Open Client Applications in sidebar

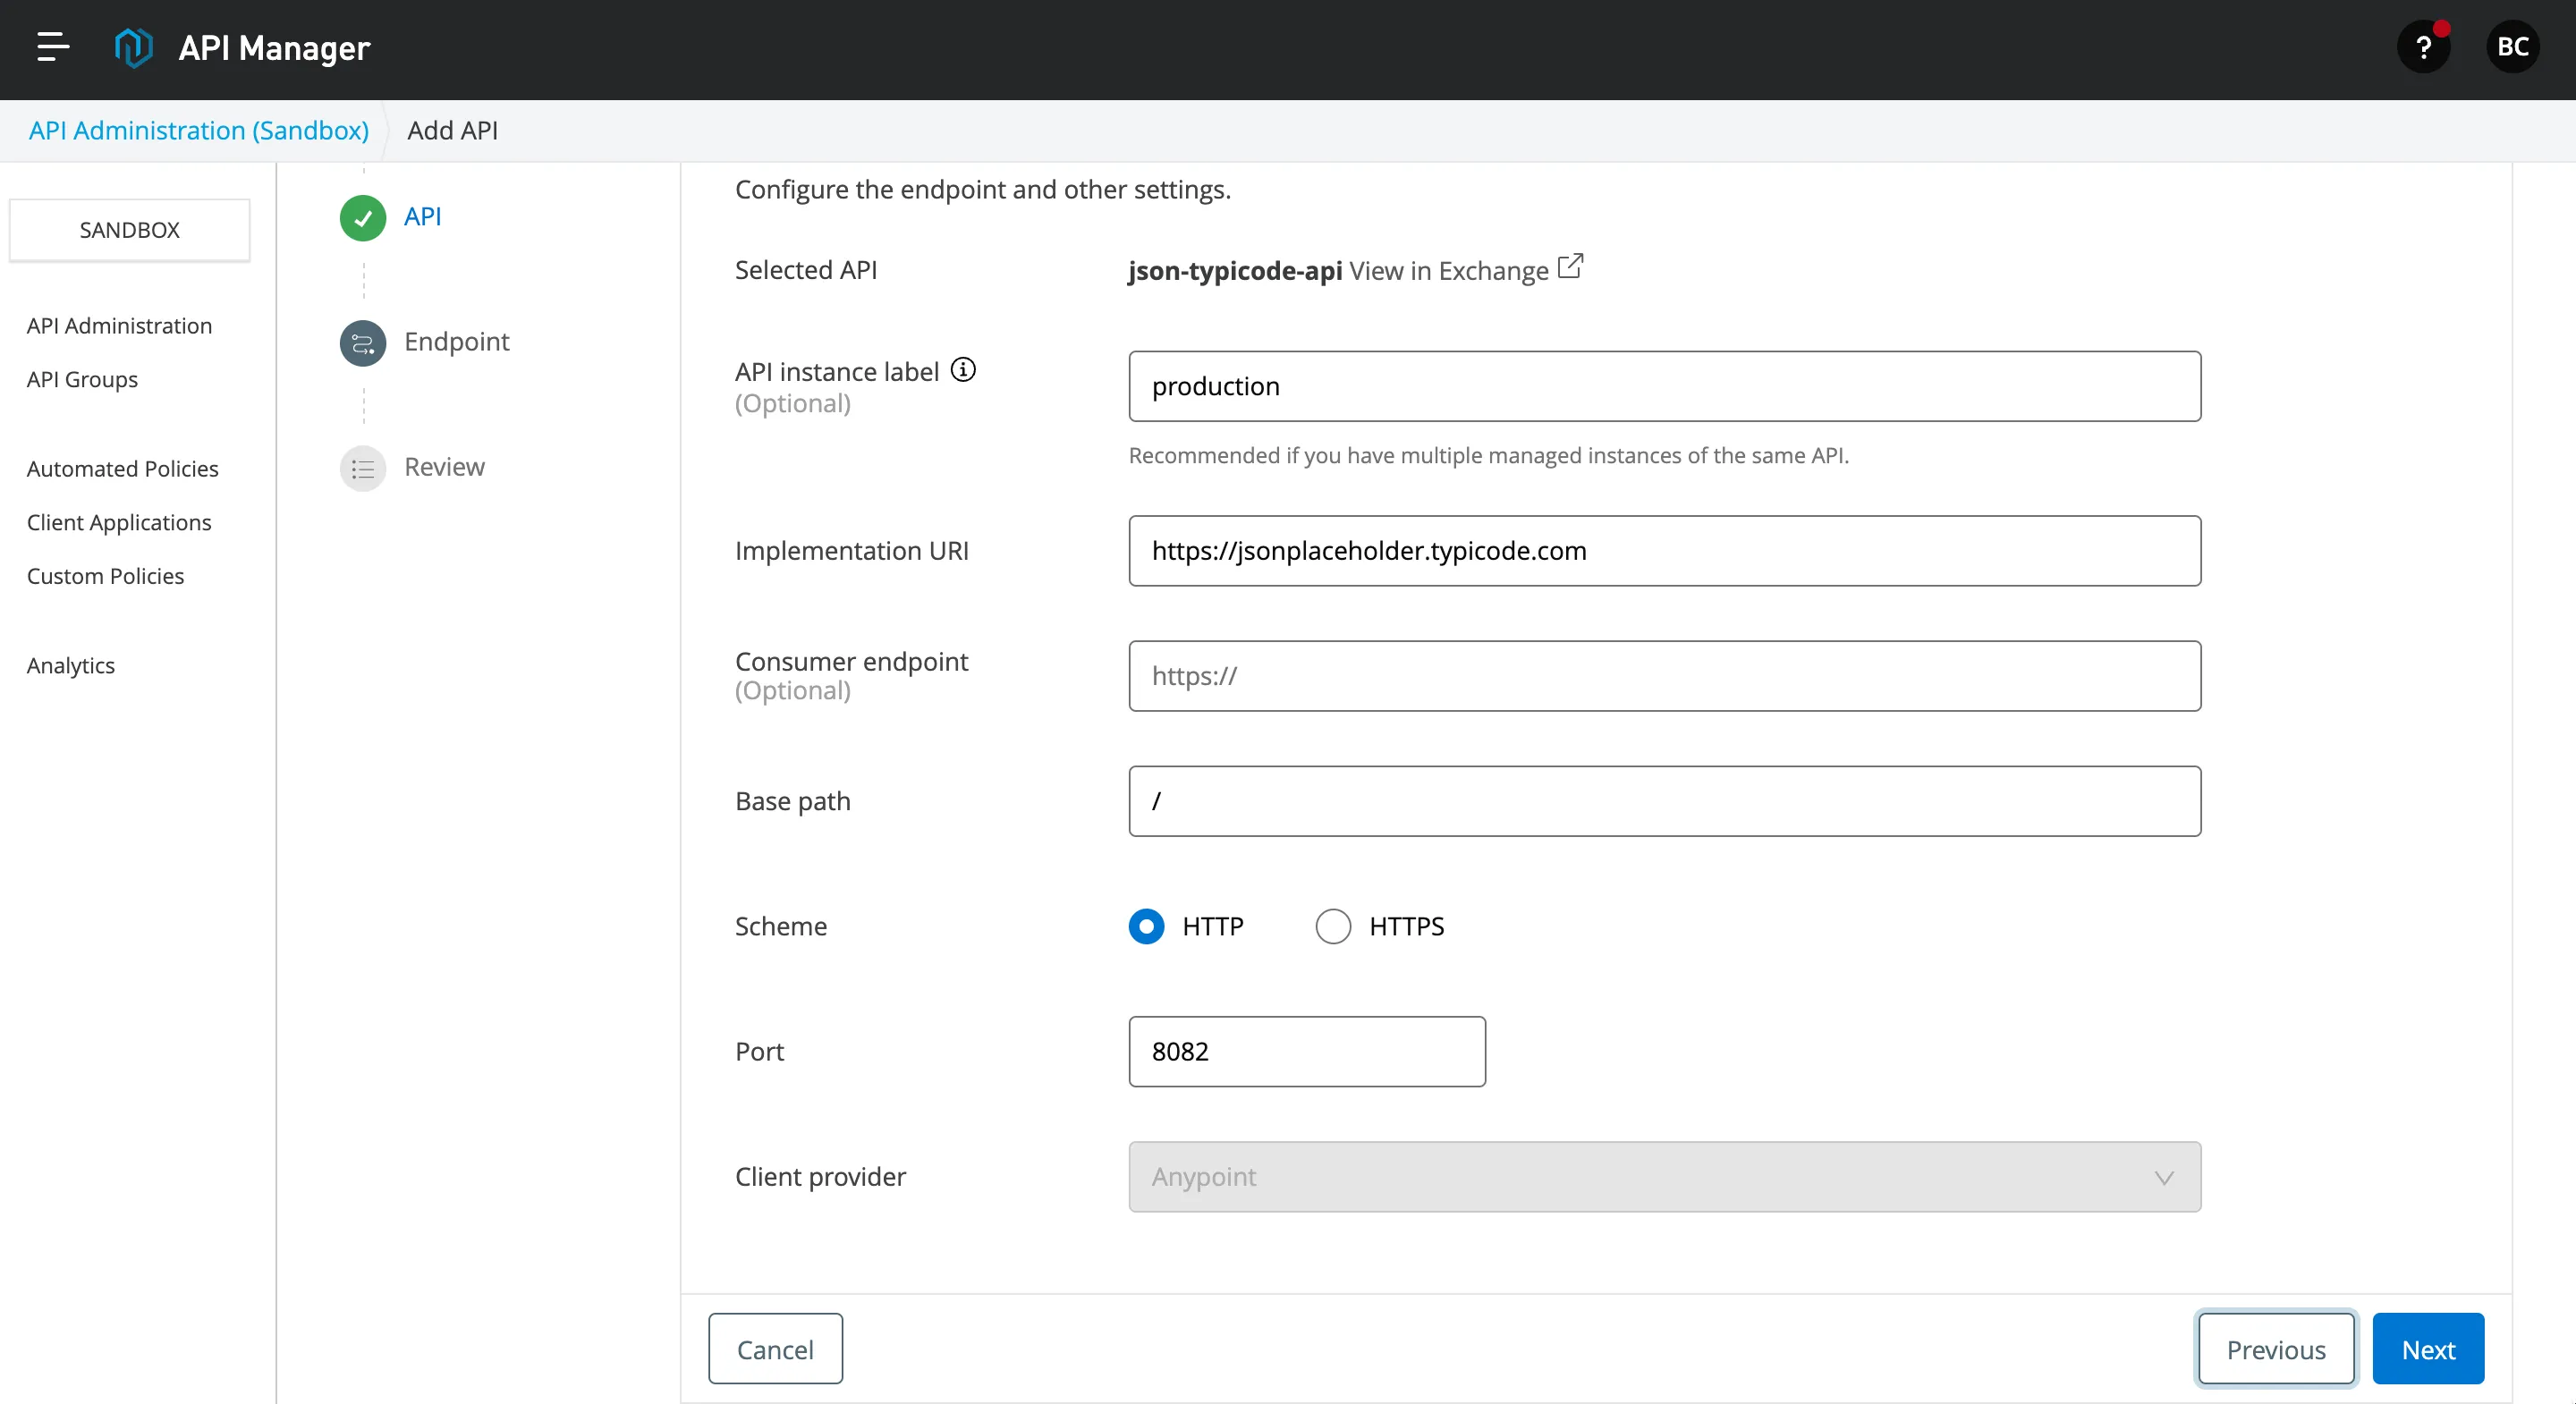119,523
